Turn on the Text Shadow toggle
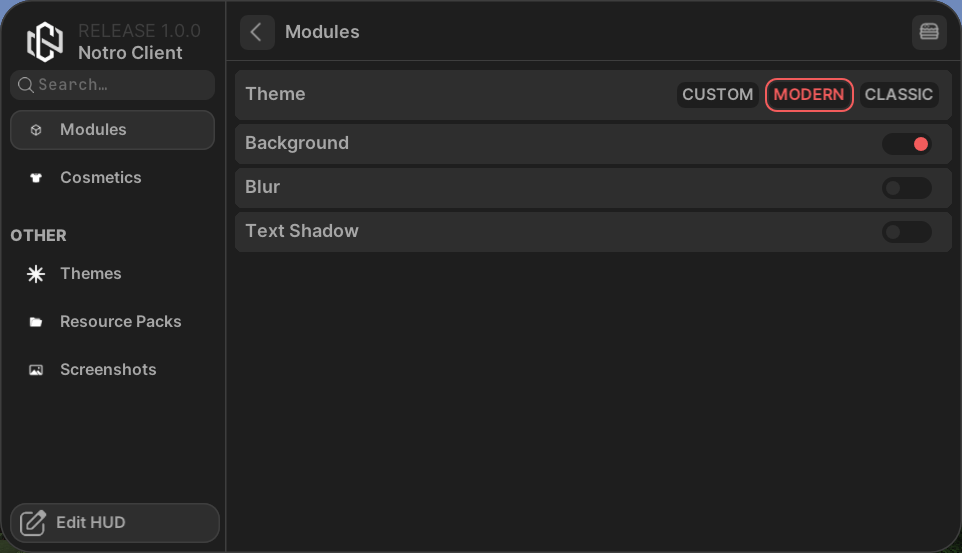This screenshot has height=553, width=962. [906, 232]
